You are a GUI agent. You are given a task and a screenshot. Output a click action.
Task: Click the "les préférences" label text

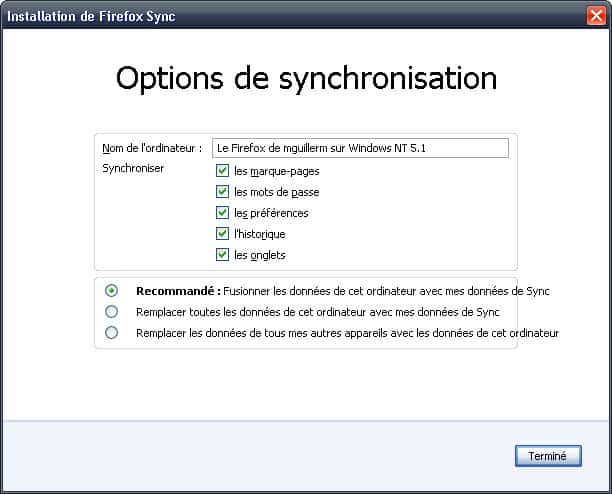coord(271,213)
